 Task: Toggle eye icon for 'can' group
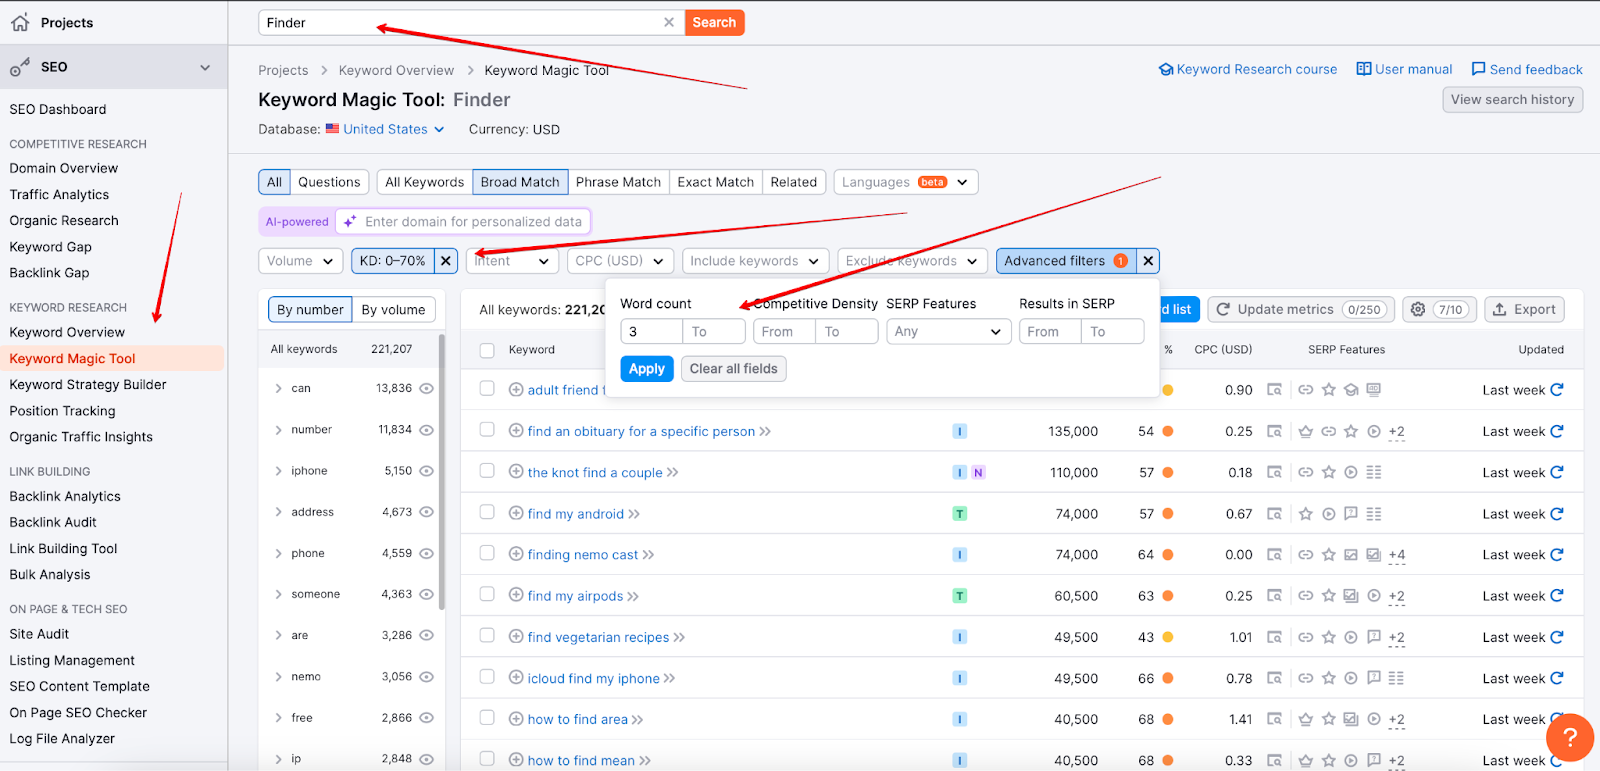tap(427, 388)
